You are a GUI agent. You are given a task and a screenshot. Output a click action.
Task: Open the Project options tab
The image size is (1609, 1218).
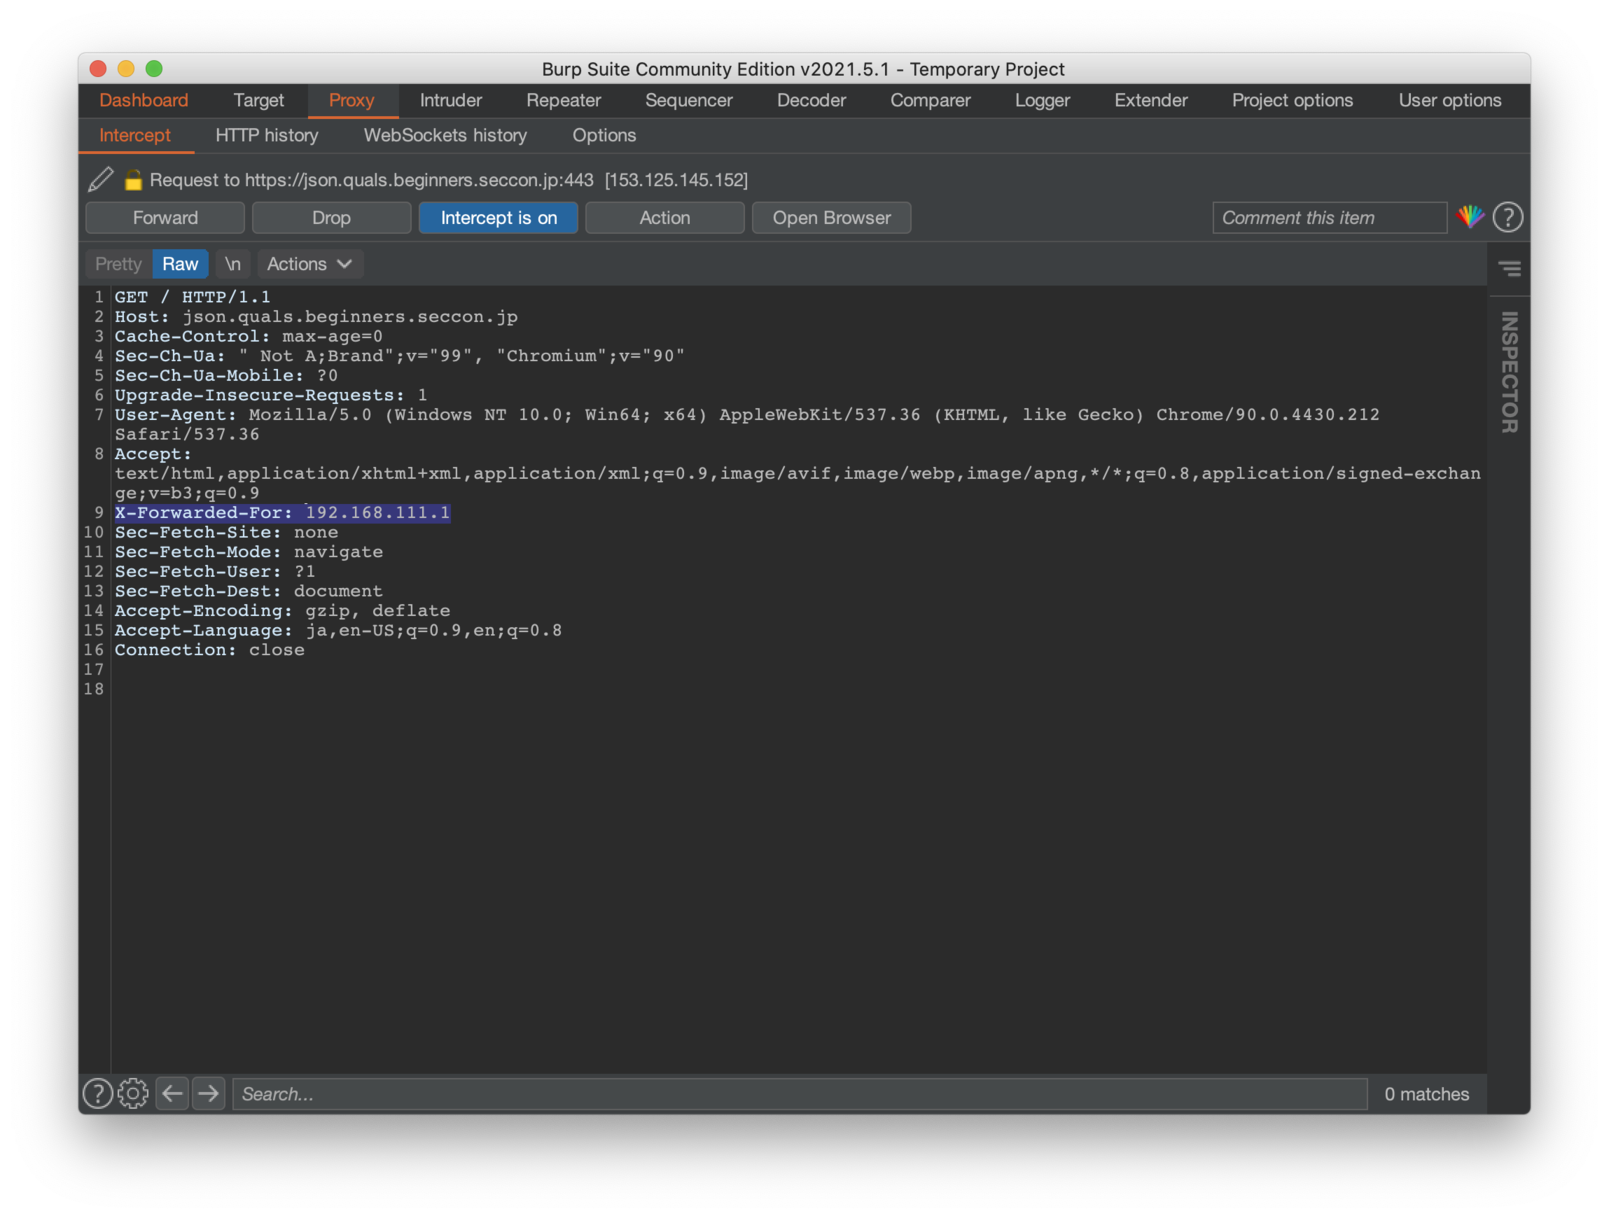coord(1292,100)
